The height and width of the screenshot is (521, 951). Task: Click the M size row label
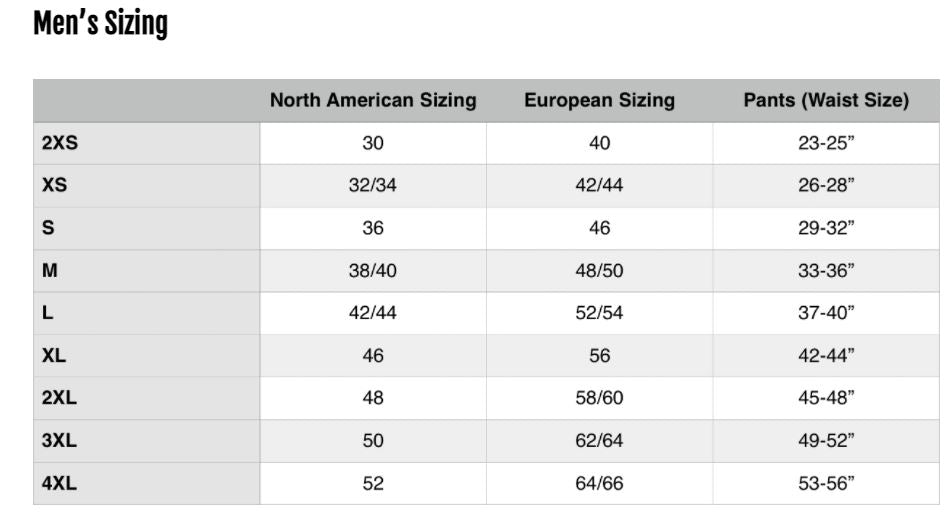pyautogui.click(x=49, y=271)
